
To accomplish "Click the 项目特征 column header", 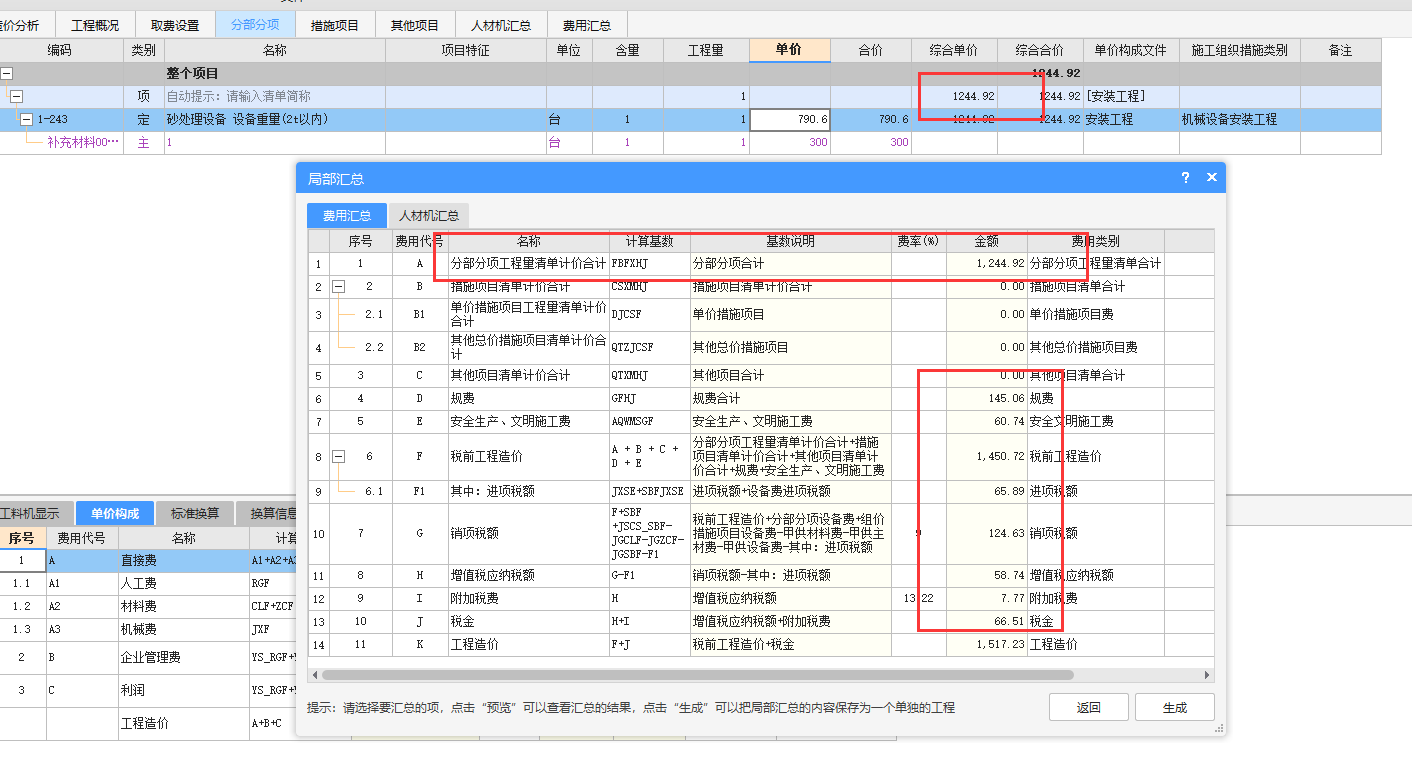I will point(466,50).
